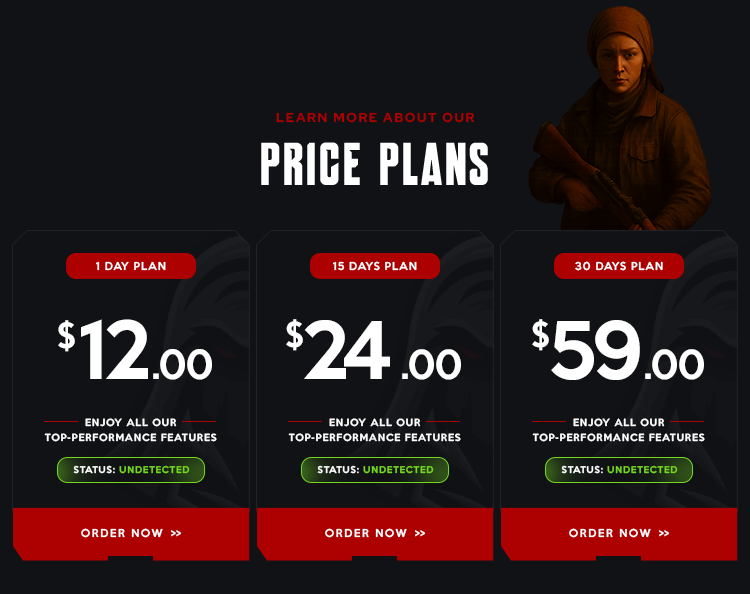Click the Undetected status badge on the 15 Days Plan

[375, 470]
